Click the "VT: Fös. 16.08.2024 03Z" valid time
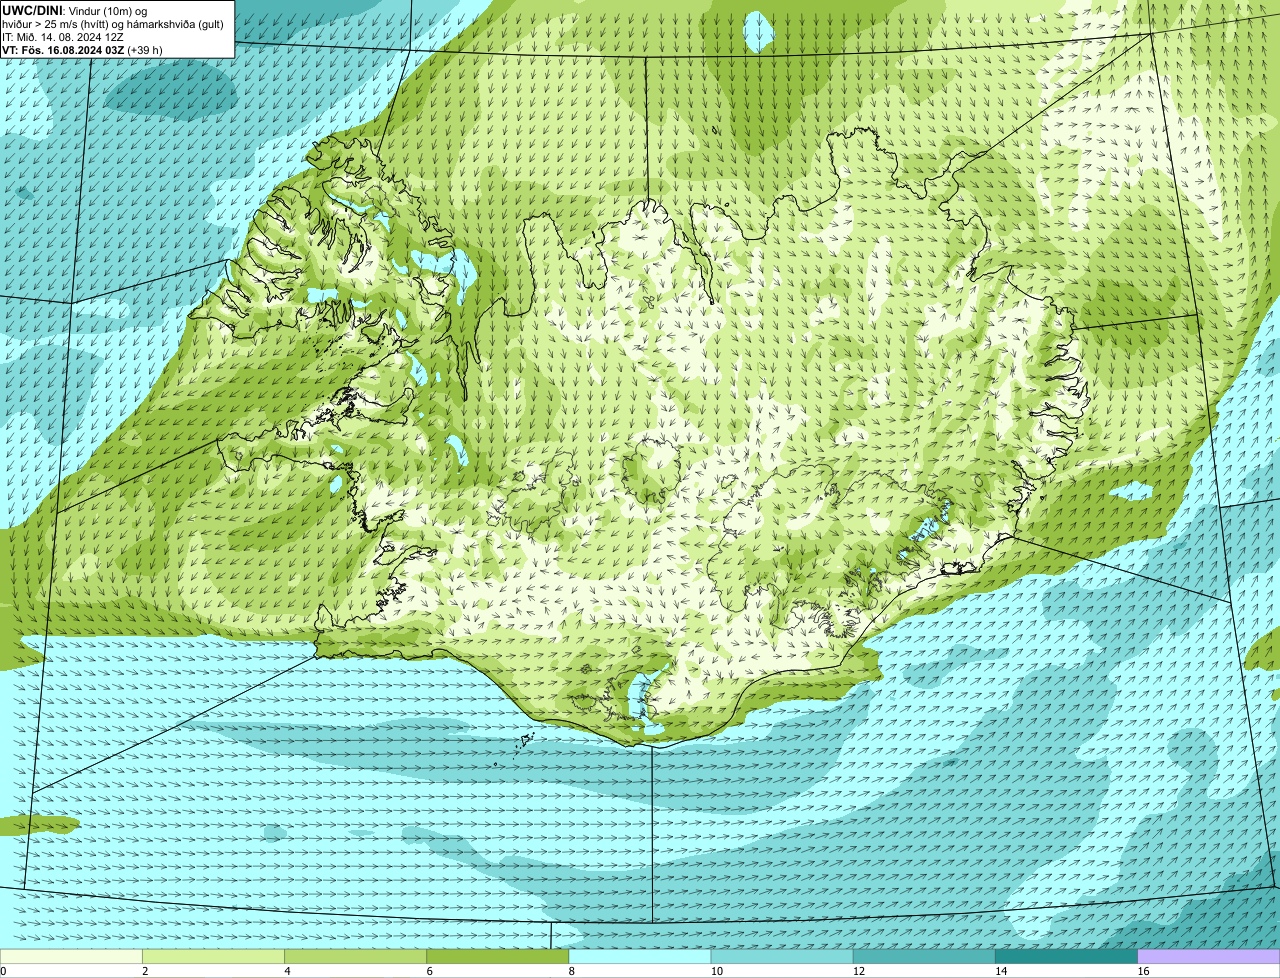Viewport: 1280px width, 978px height. click(x=63, y=49)
